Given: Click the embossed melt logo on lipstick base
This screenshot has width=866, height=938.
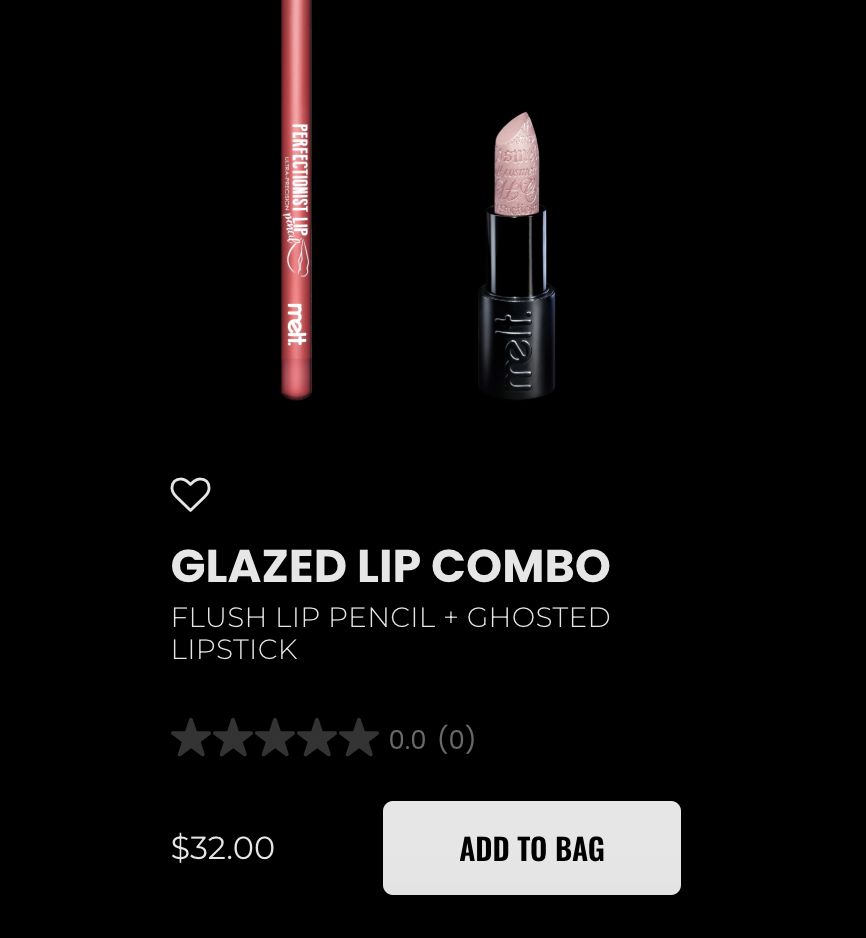Looking at the screenshot, I should 513,350.
